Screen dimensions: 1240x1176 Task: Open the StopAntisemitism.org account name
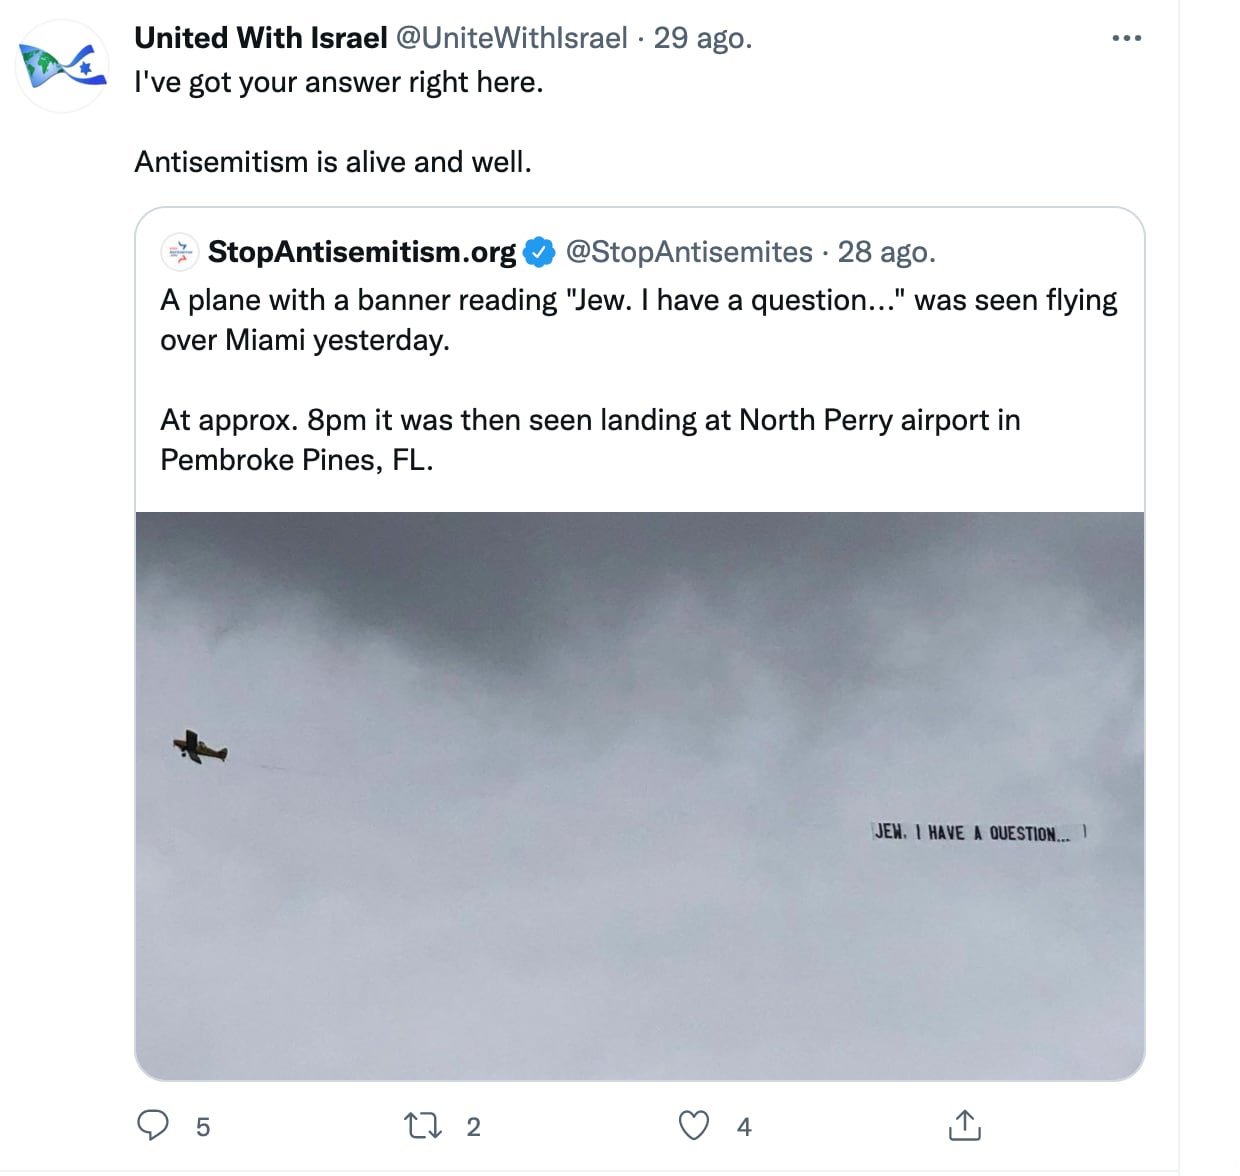tap(362, 252)
